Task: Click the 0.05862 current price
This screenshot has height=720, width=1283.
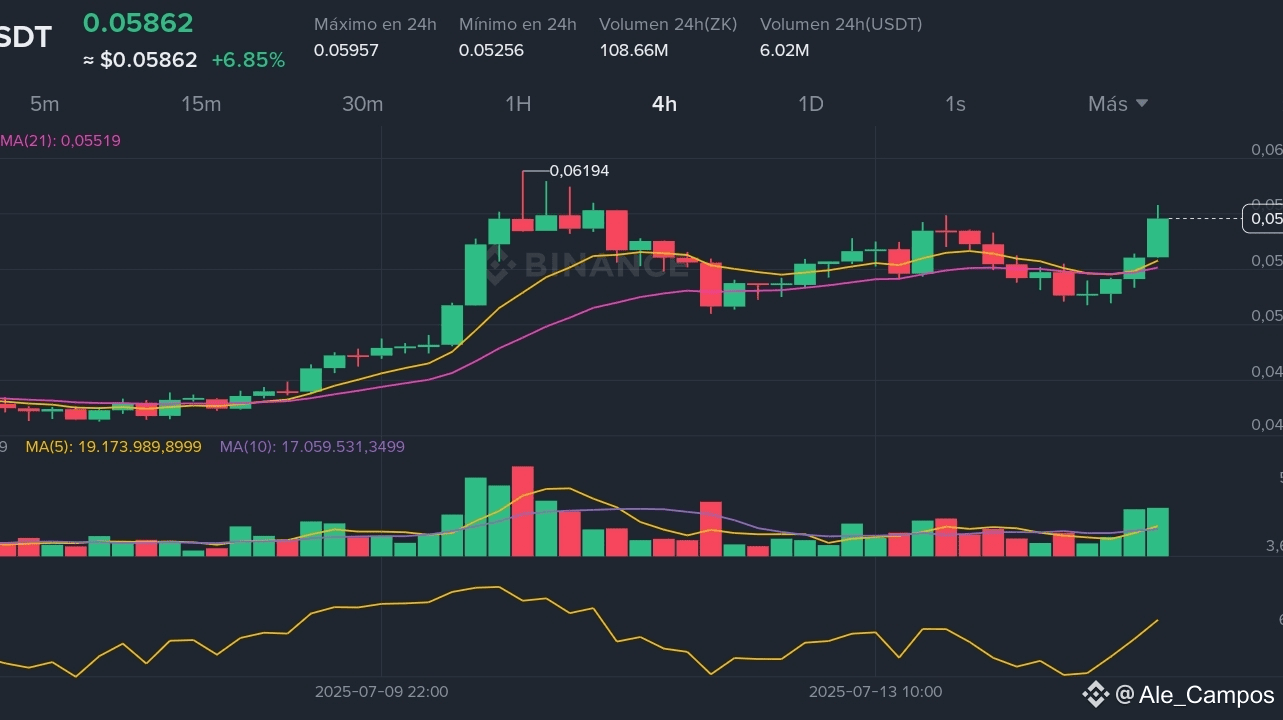Action: (138, 23)
